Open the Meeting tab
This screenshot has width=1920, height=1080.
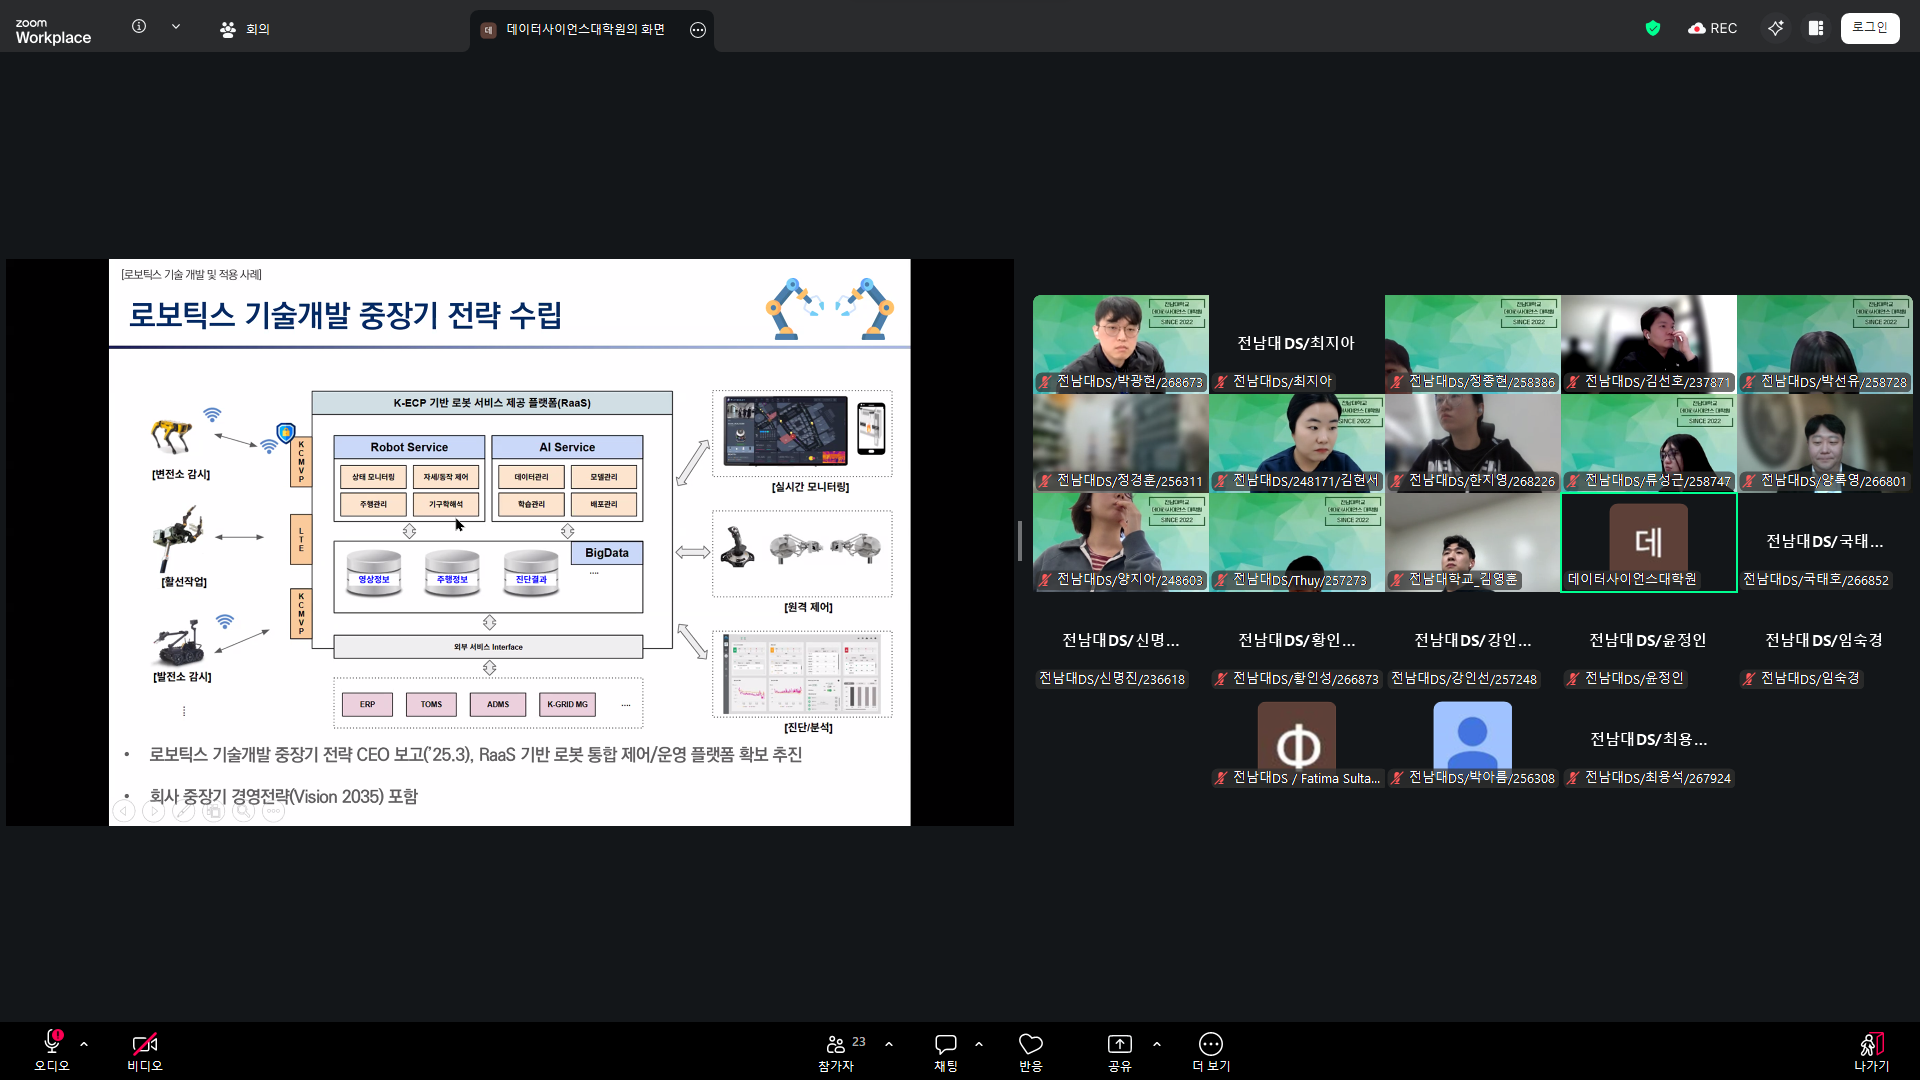(x=245, y=29)
